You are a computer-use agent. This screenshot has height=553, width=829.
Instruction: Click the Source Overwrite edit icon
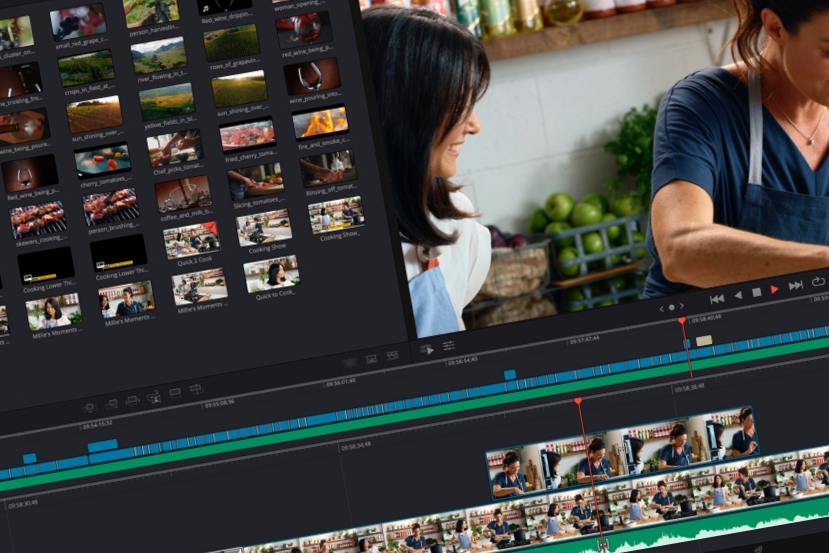pyautogui.click(x=196, y=389)
